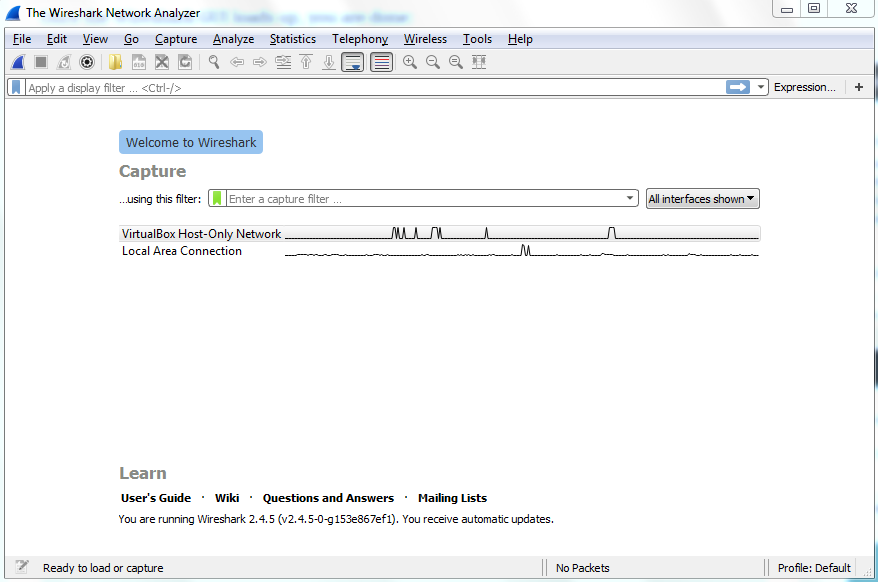Click the Find a packet magnifier icon
This screenshot has height=582, width=878.
pos(213,62)
